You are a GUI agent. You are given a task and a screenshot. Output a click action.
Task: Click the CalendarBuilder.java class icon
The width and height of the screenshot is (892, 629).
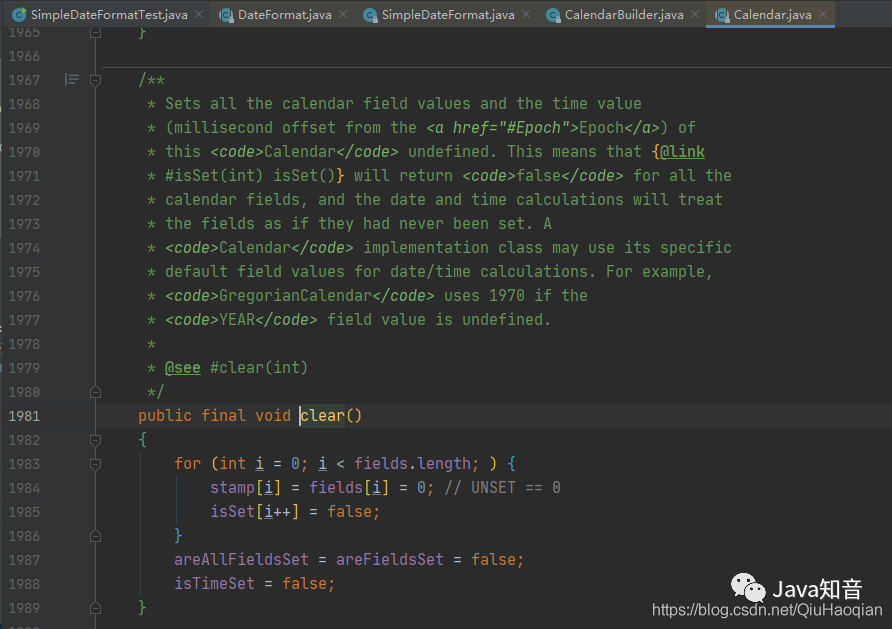point(553,15)
